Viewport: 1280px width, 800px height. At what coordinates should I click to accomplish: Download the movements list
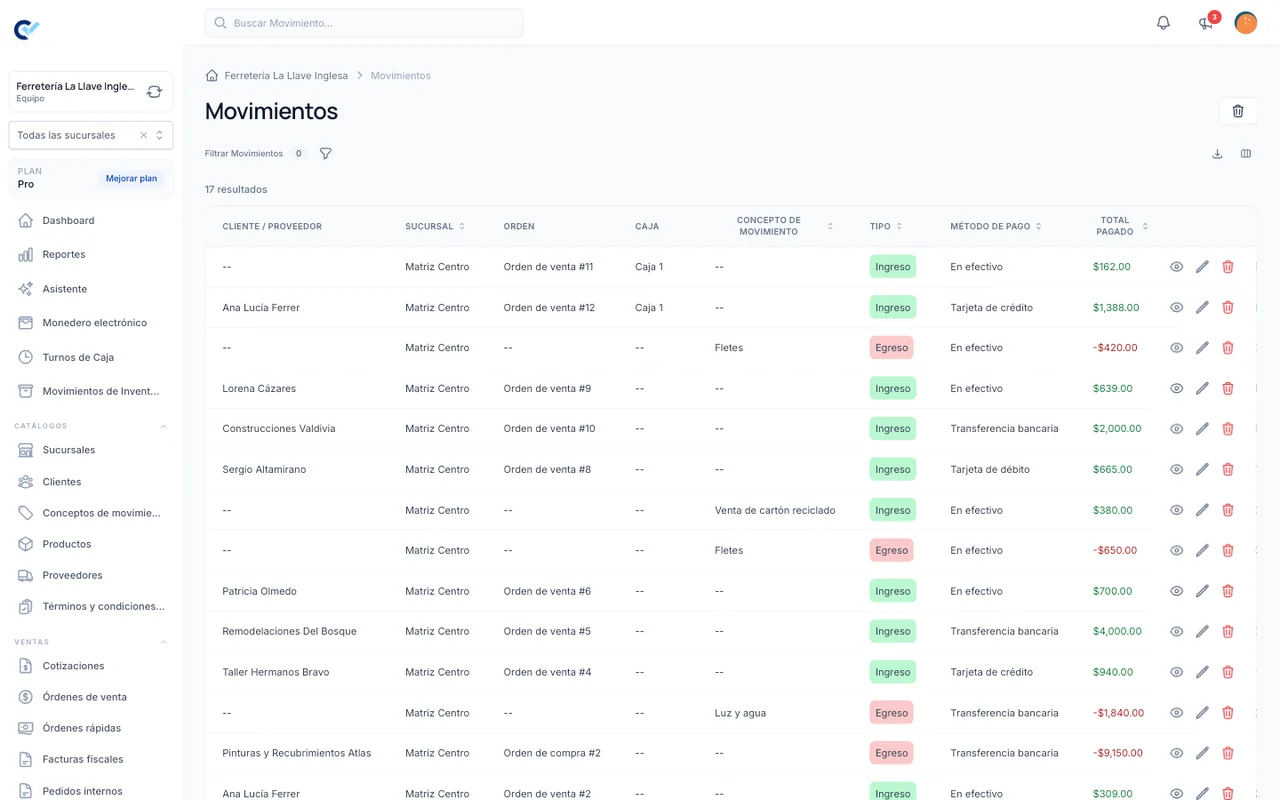click(1217, 154)
